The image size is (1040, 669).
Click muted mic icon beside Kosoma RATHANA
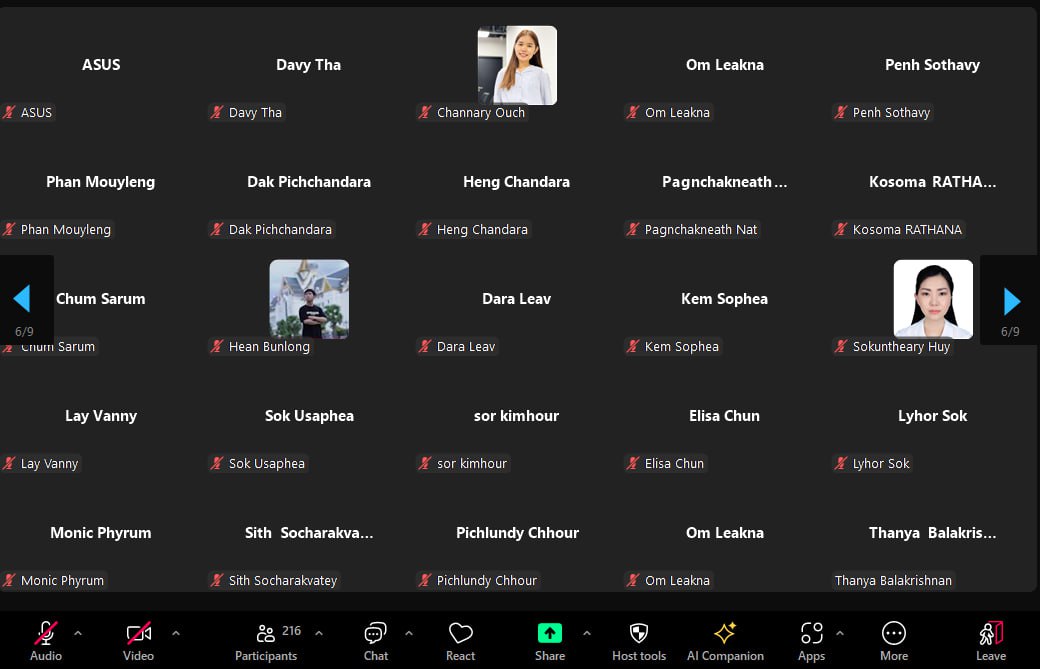pyautogui.click(x=841, y=229)
